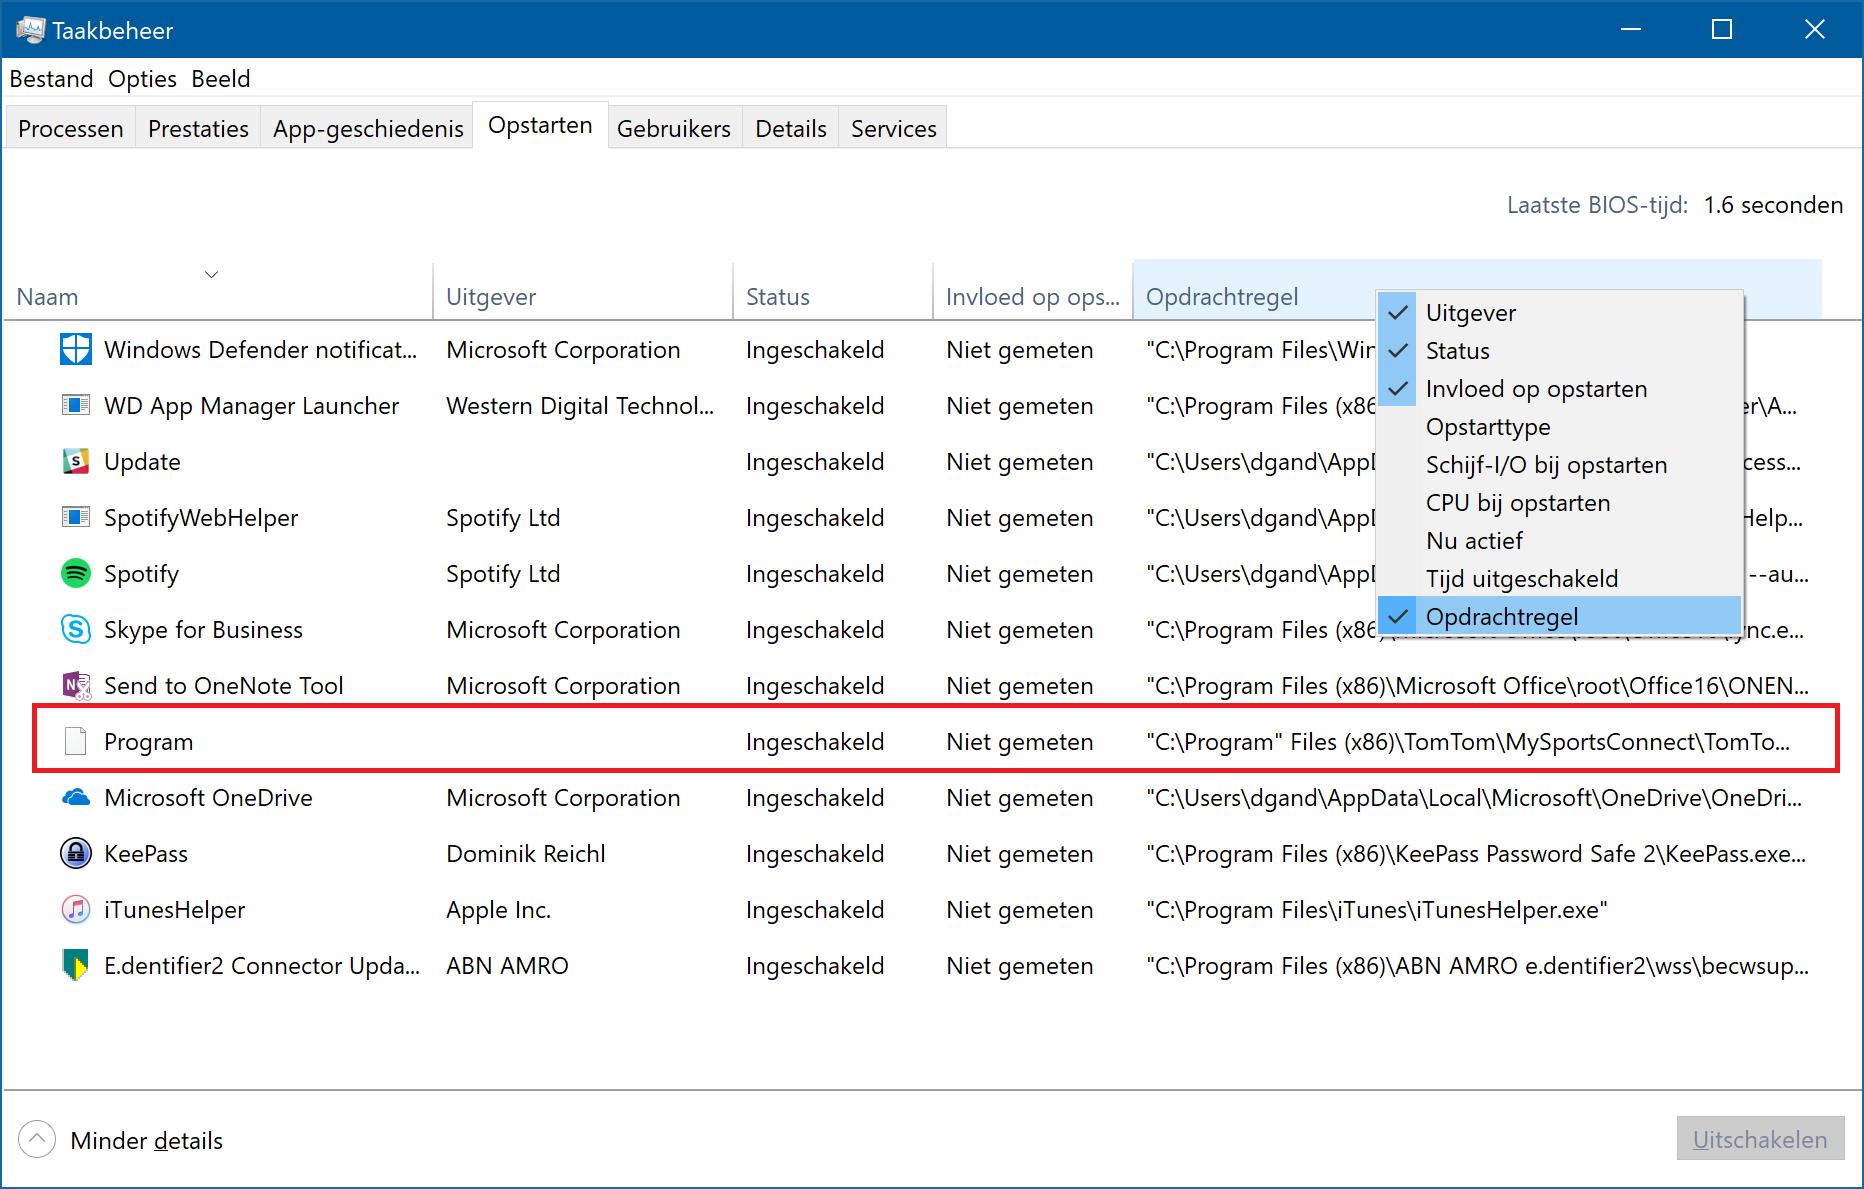Enable the Schijf-I/O bij opstarten column
The height and width of the screenshot is (1189, 1864).
click(1559, 465)
